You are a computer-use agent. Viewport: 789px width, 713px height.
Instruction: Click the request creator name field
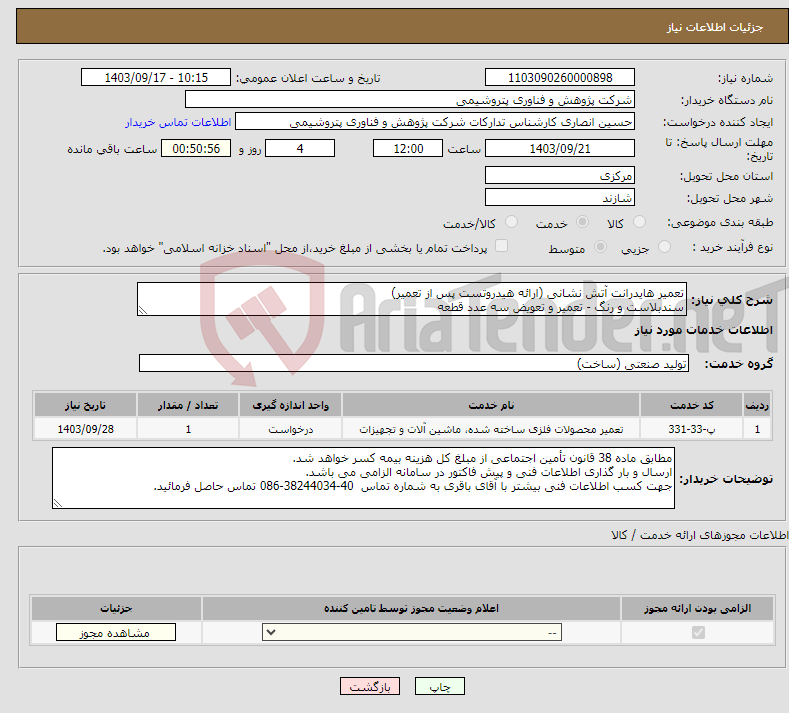(x=435, y=122)
